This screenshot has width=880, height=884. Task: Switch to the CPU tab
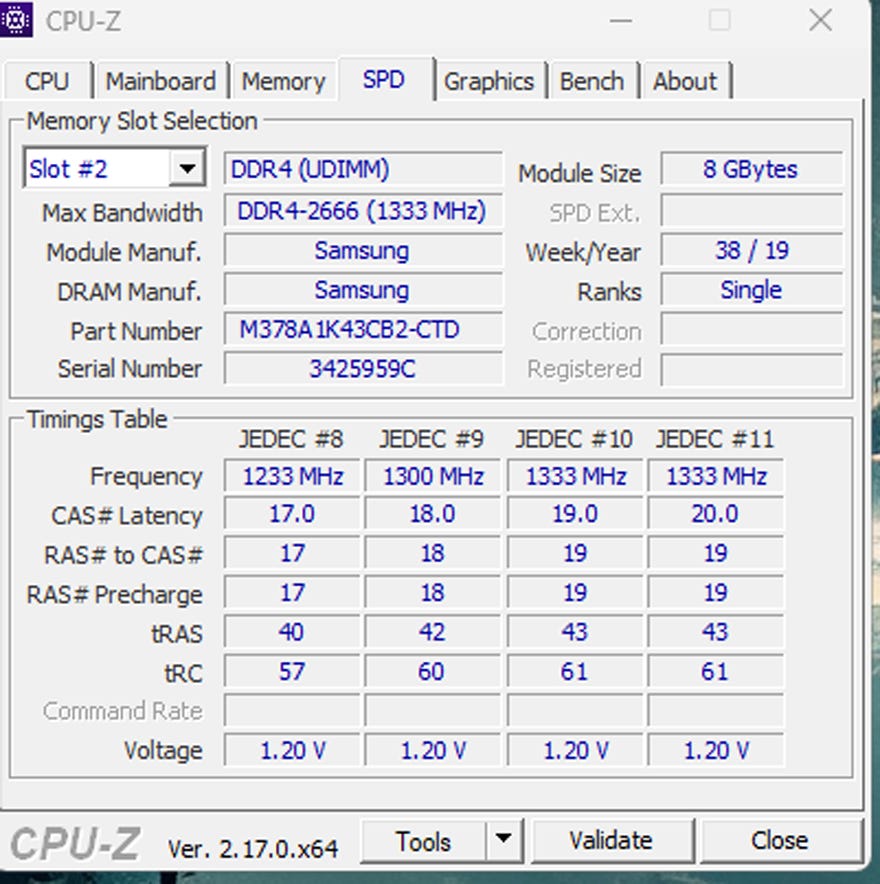click(47, 81)
